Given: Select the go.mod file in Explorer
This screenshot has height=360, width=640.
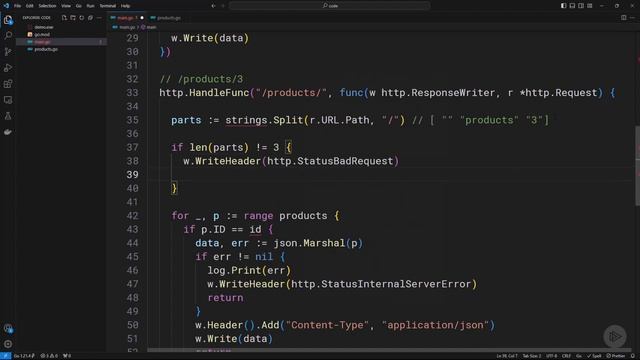Looking at the screenshot, I should point(61,34).
